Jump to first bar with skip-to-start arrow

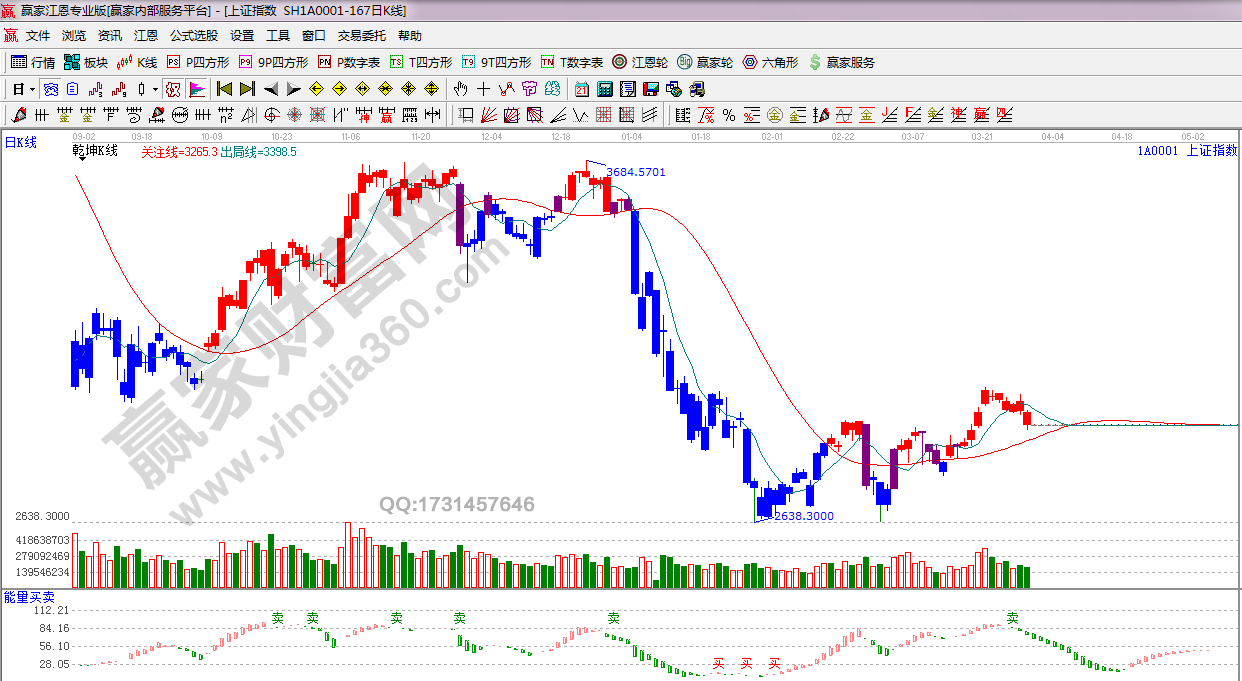[x=224, y=89]
